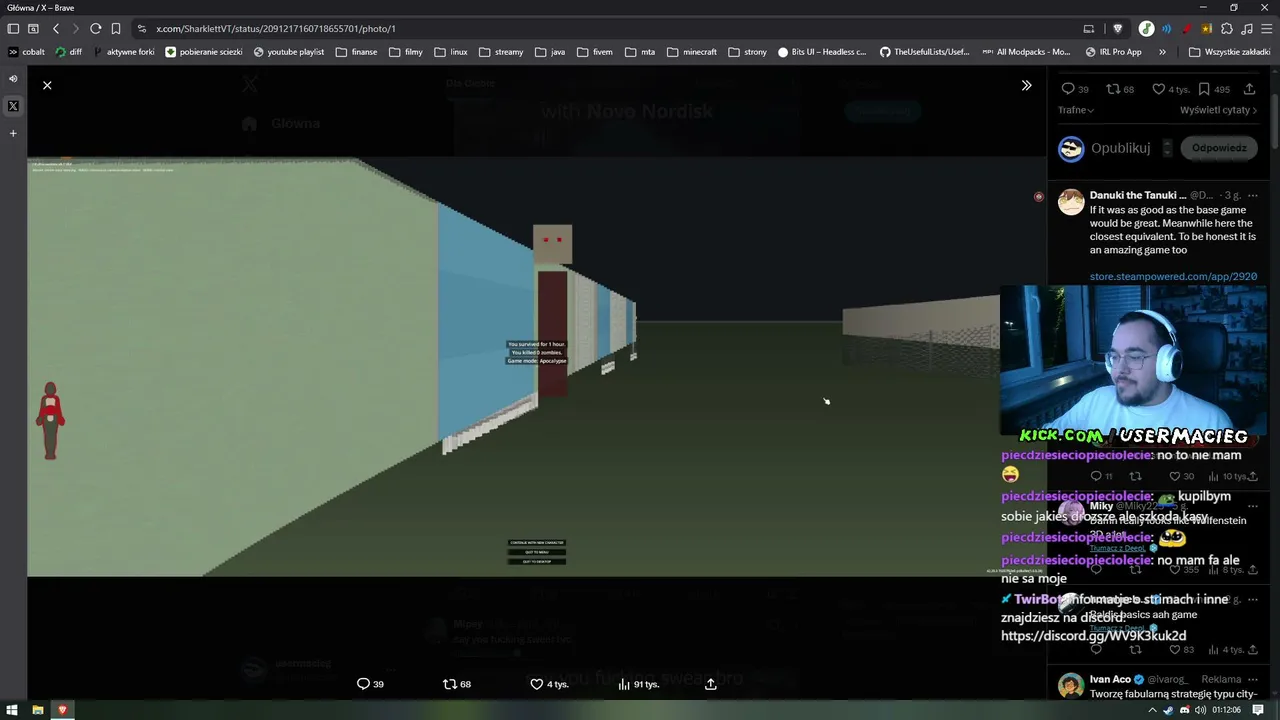This screenshot has height=720, width=1280.
Task: Open the strony bookmarks folder
Action: tap(748, 52)
